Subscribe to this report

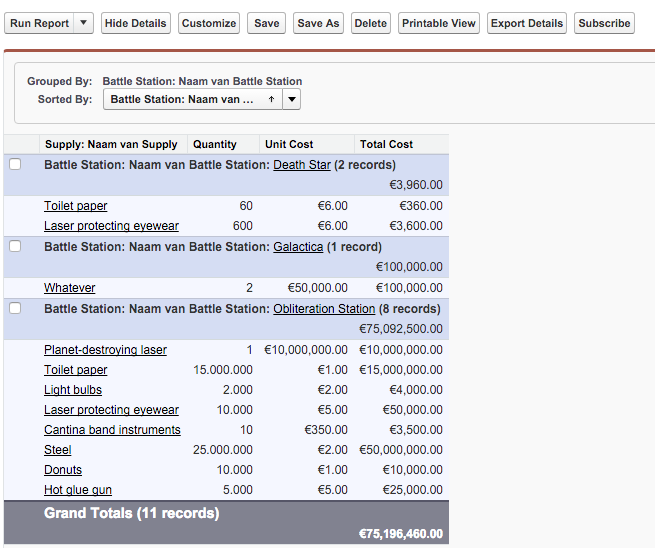[x=604, y=23]
